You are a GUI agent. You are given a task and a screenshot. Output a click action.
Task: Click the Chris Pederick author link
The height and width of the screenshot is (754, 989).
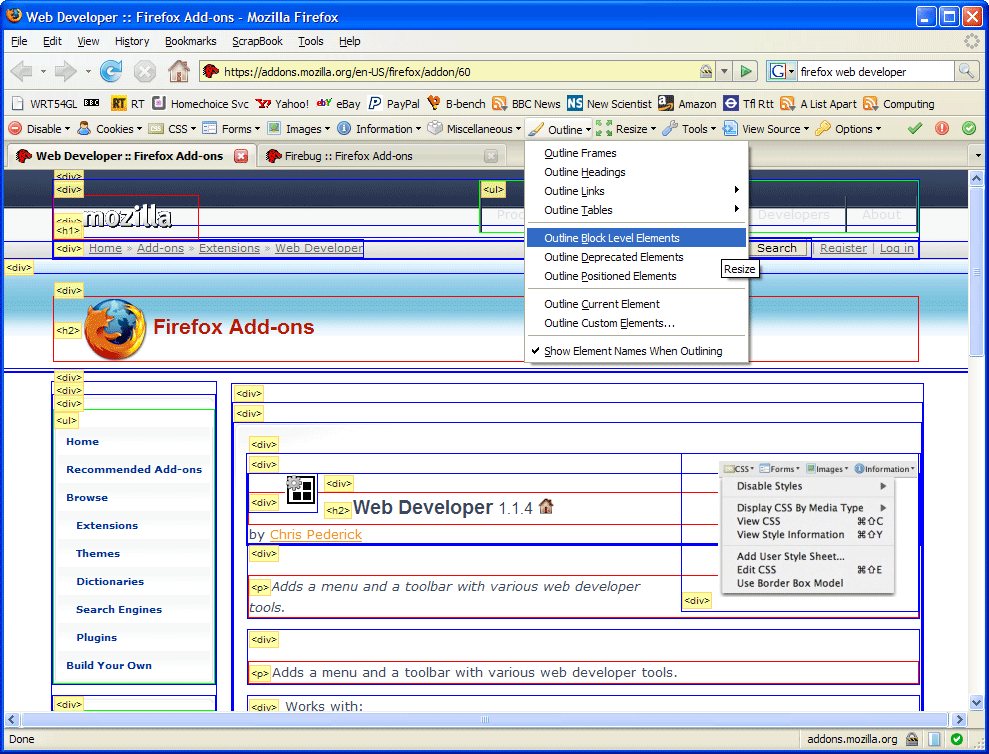tap(315, 535)
